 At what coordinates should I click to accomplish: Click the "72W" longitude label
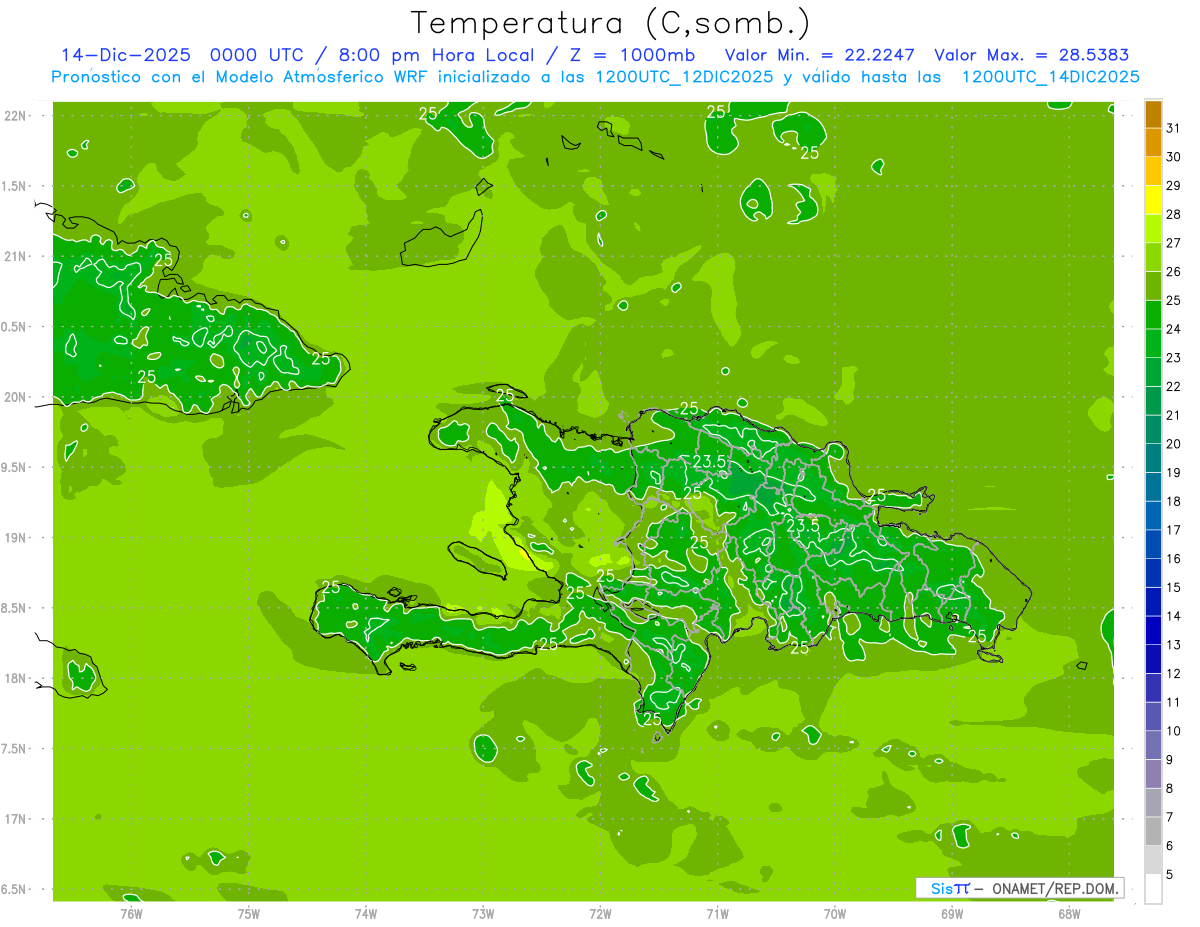(601, 913)
